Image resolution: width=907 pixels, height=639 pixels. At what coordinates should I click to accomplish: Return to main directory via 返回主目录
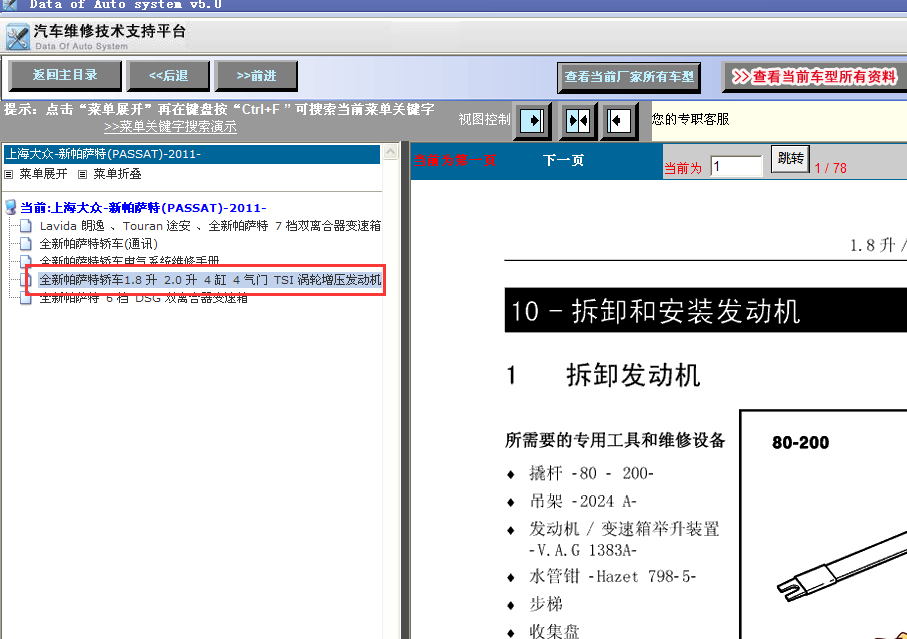pos(65,75)
